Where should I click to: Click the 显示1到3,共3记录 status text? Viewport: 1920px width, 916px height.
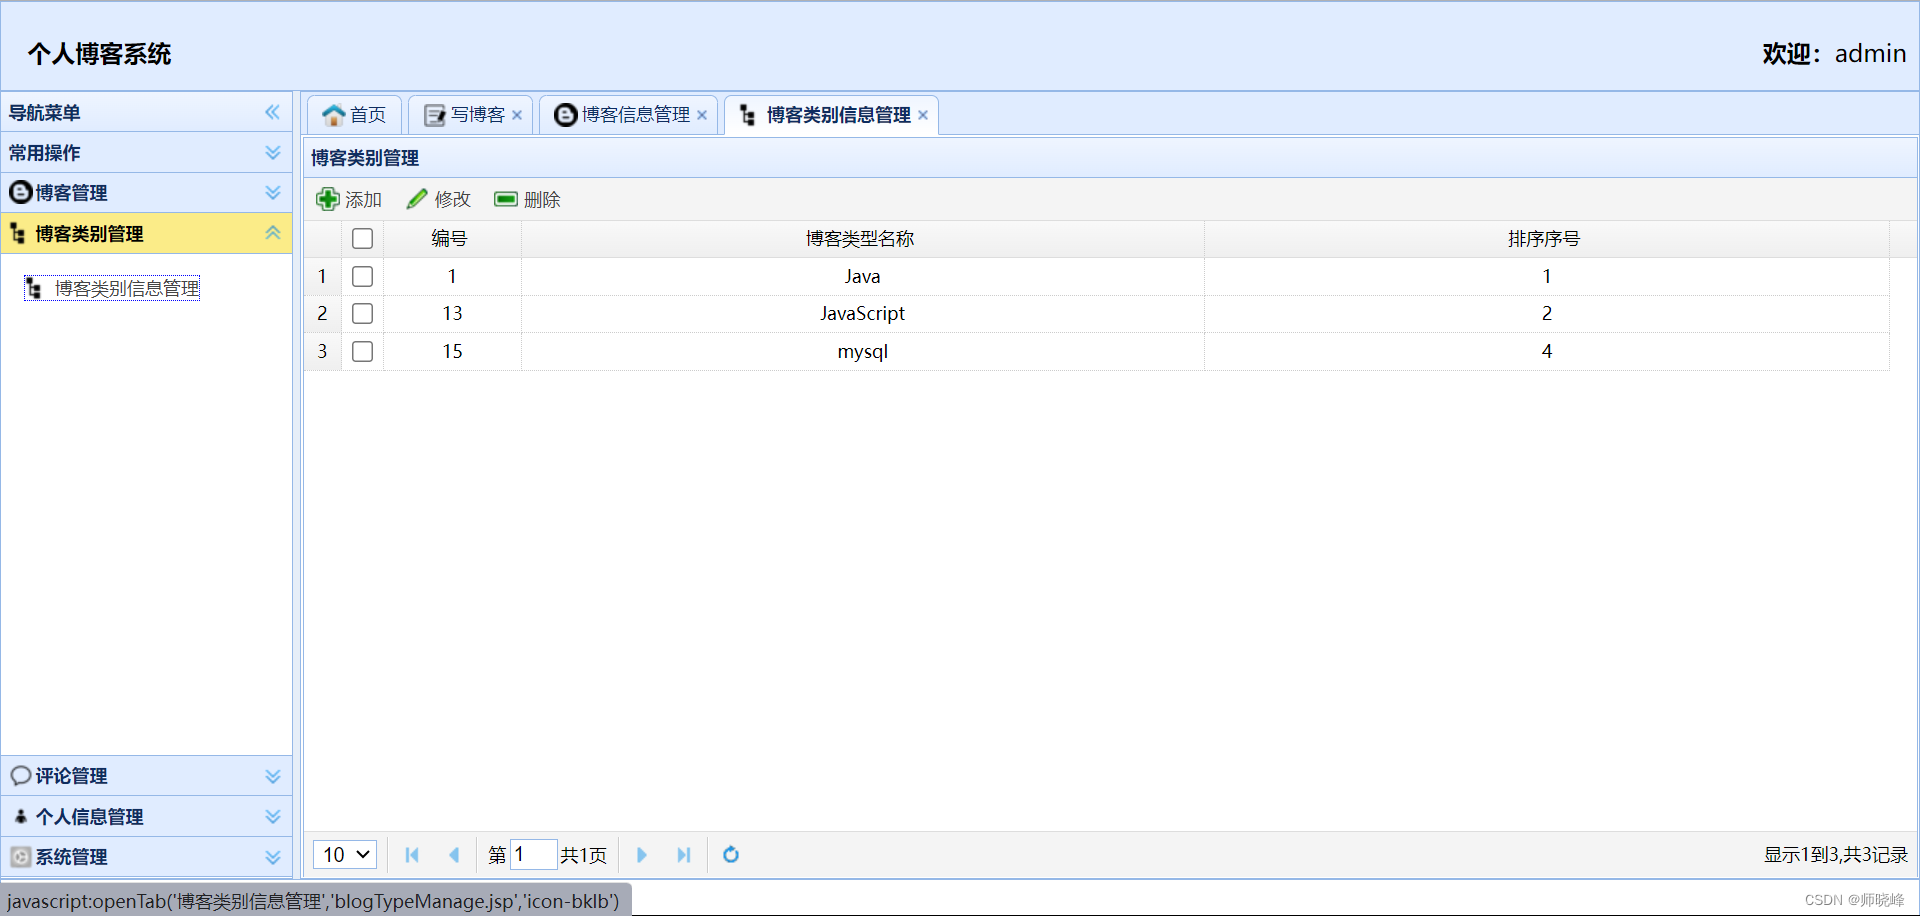pyautogui.click(x=1835, y=855)
